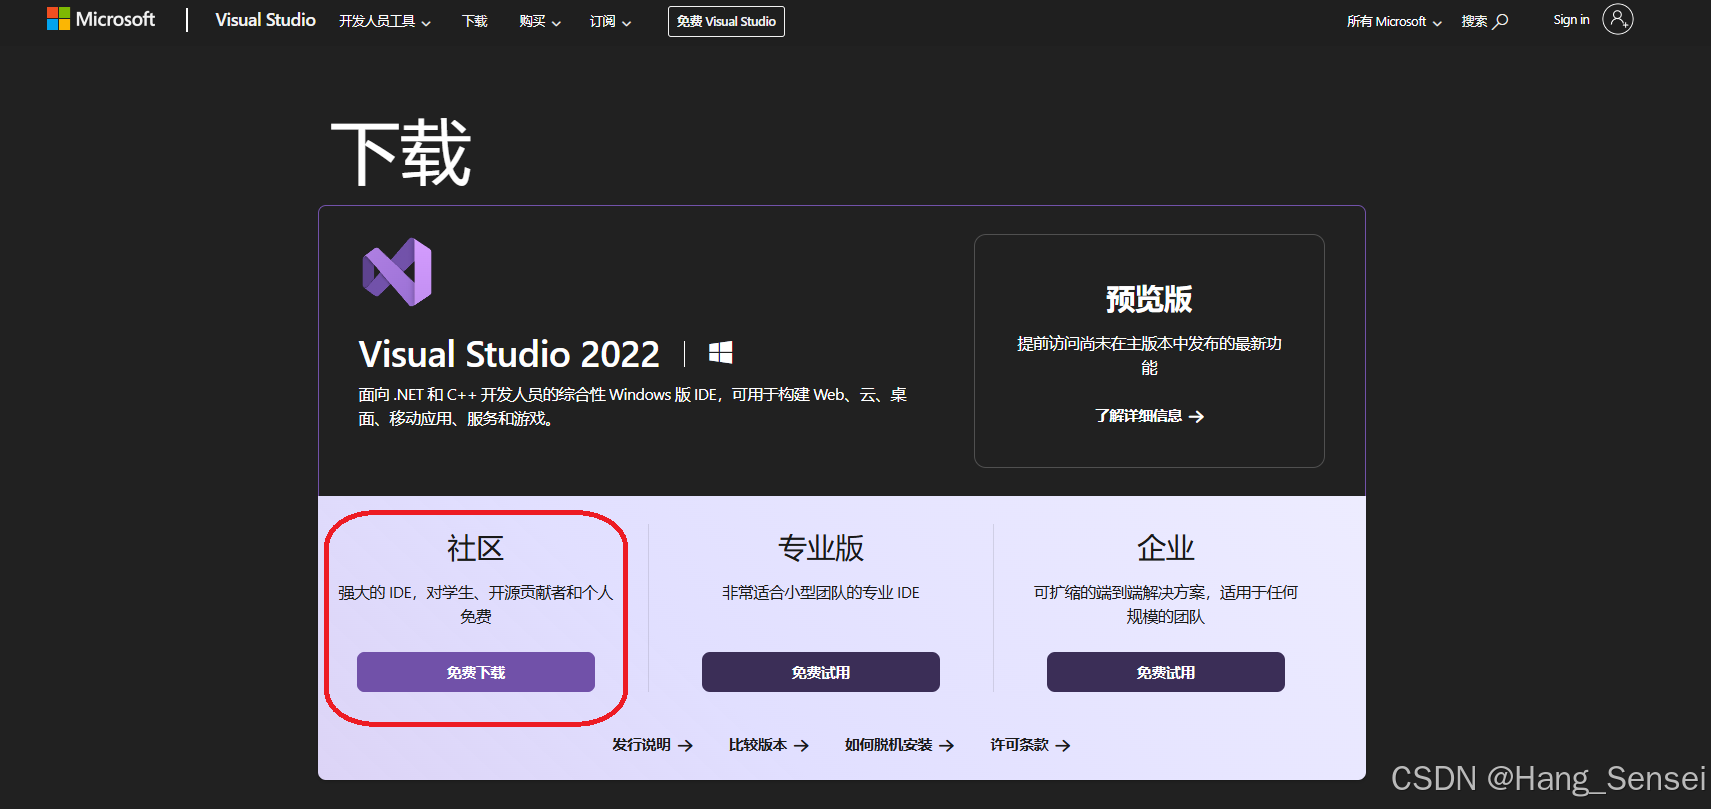Click 免费下载 community button
Image resolution: width=1711 pixels, height=809 pixels.
click(x=476, y=672)
